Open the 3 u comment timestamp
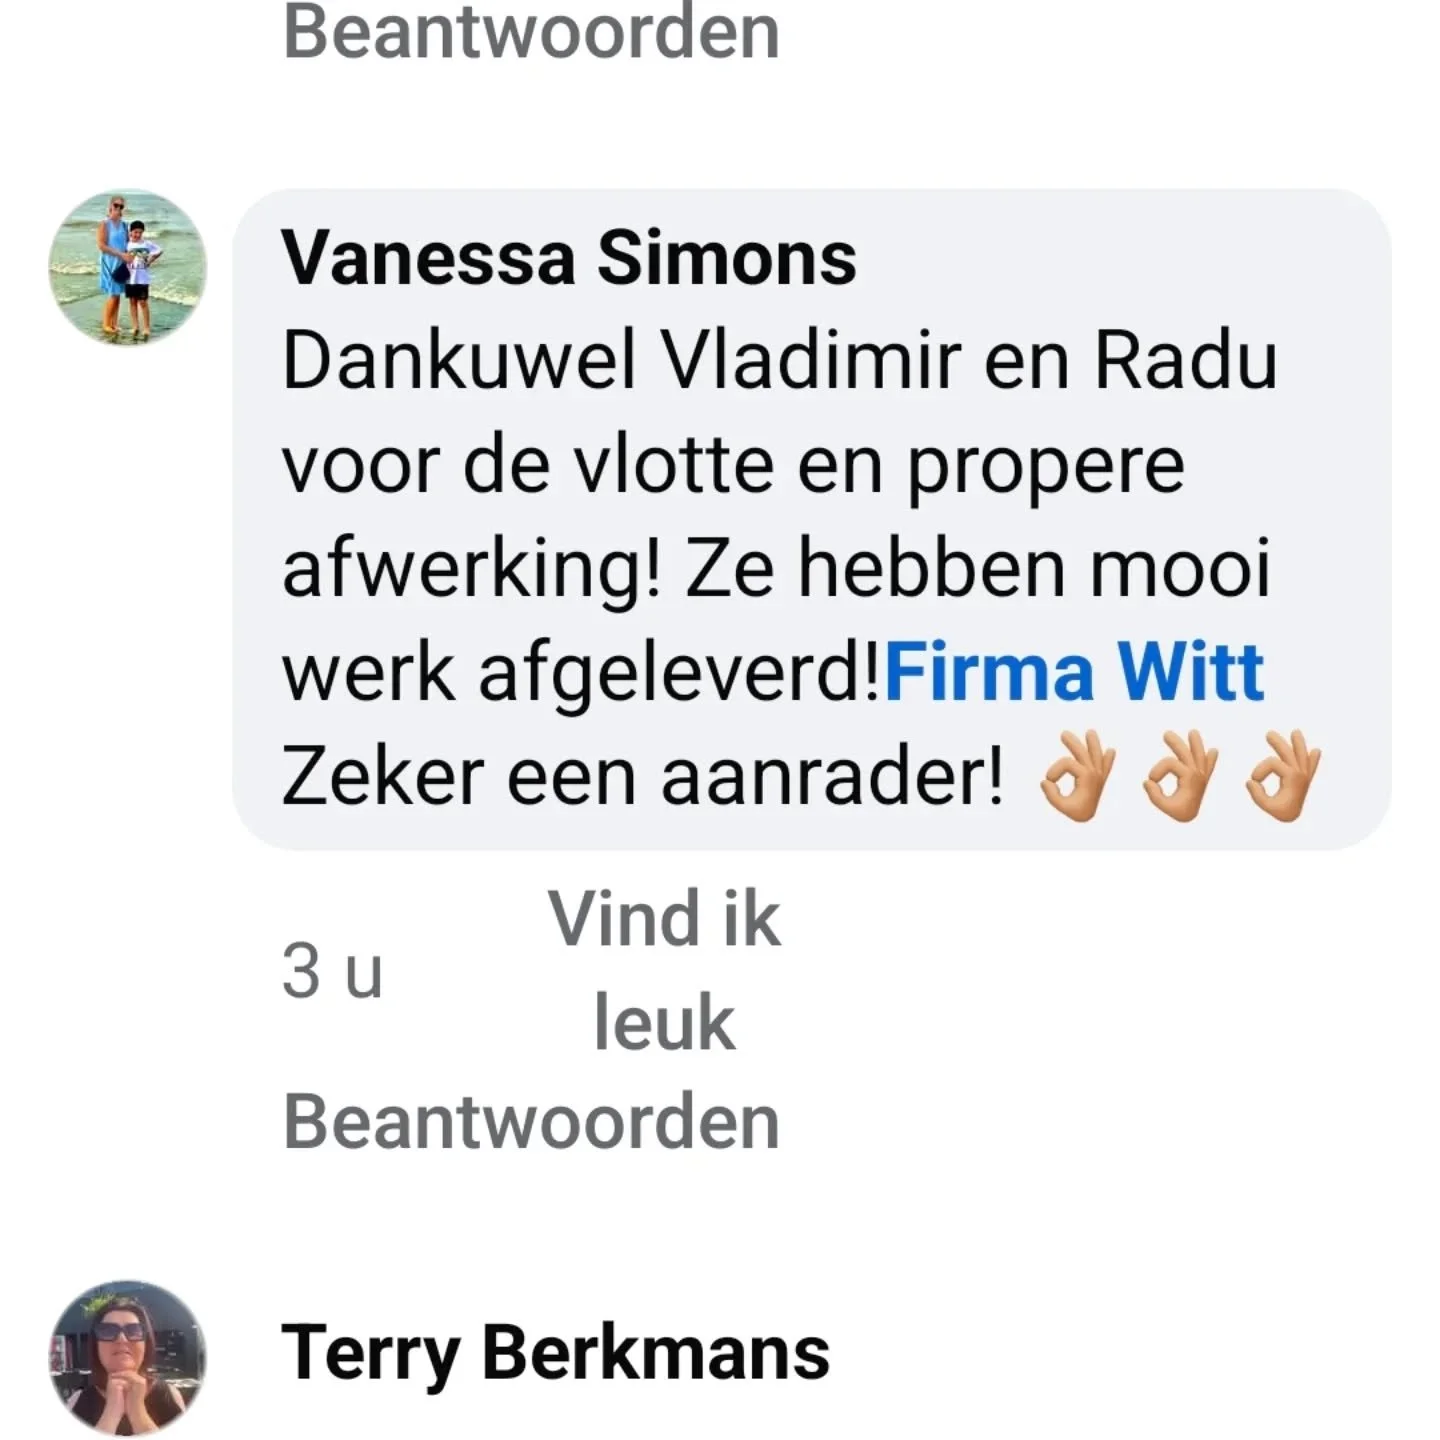1440x1440 pixels. click(x=332, y=971)
